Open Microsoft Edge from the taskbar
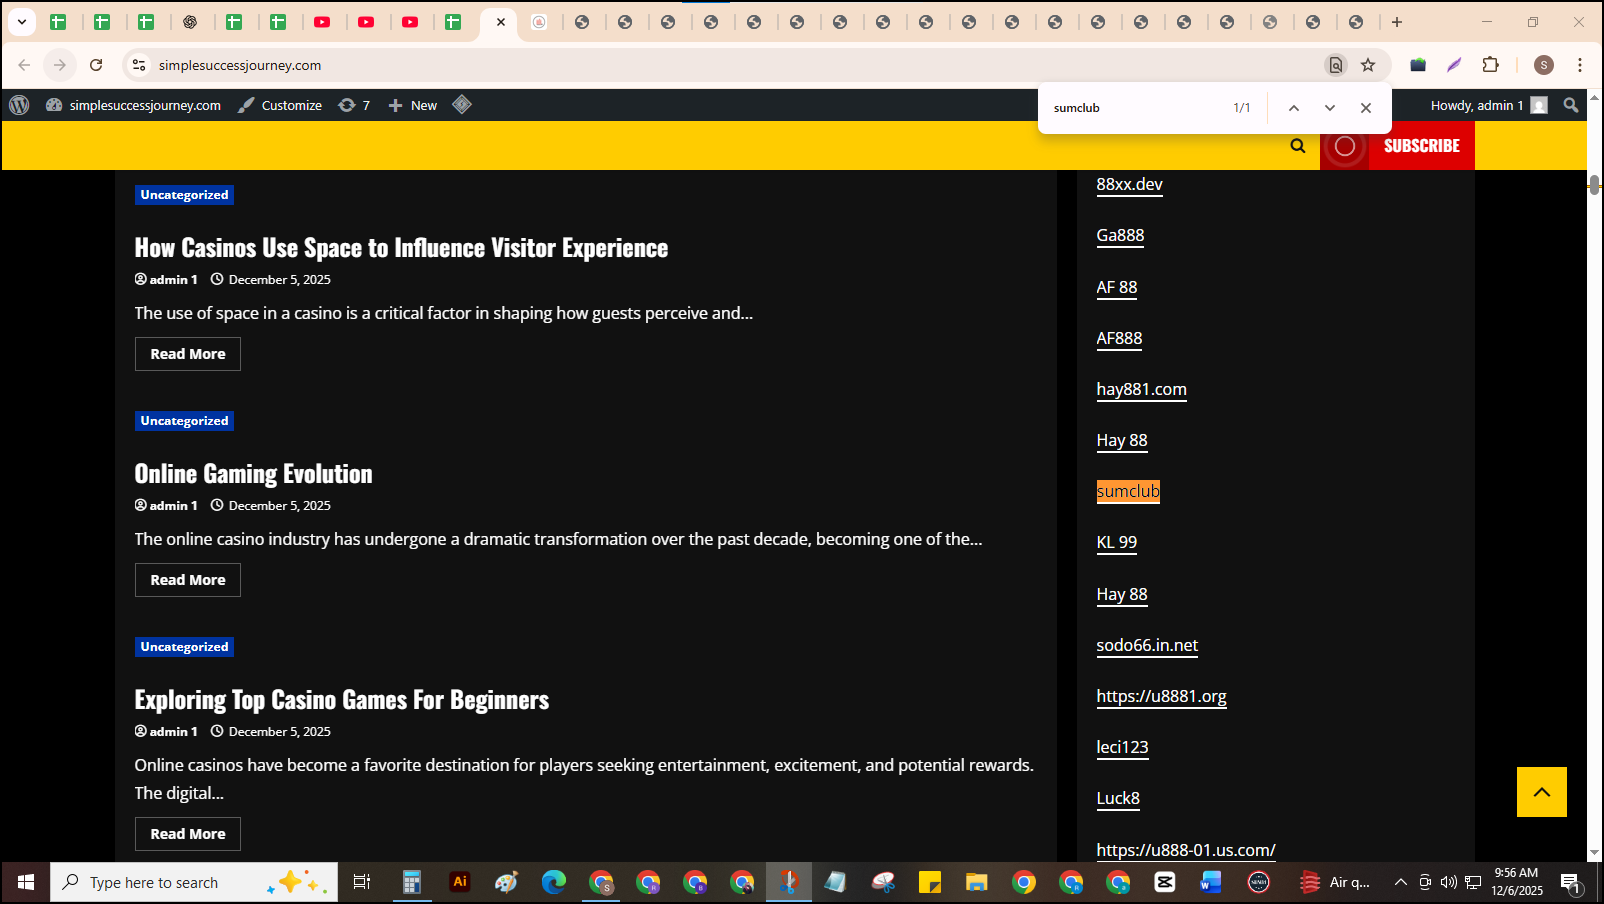1604x904 pixels. [x=553, y=882]
